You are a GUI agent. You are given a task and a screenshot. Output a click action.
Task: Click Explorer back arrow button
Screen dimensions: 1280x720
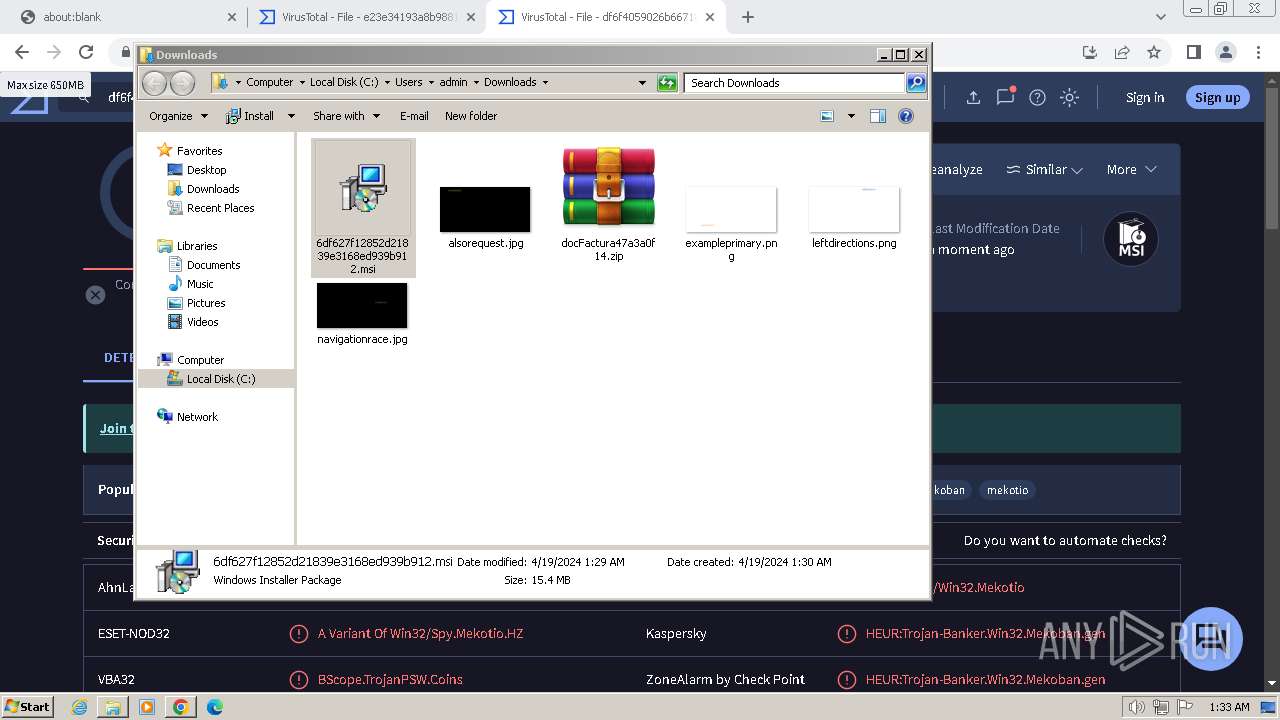pos(154,83)
